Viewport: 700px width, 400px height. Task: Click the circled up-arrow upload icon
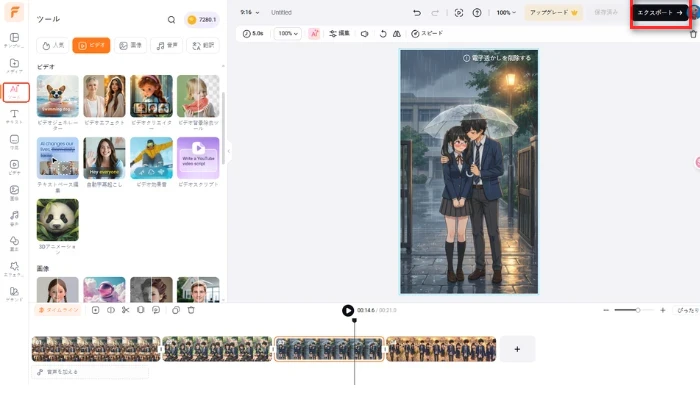point(477,12)
